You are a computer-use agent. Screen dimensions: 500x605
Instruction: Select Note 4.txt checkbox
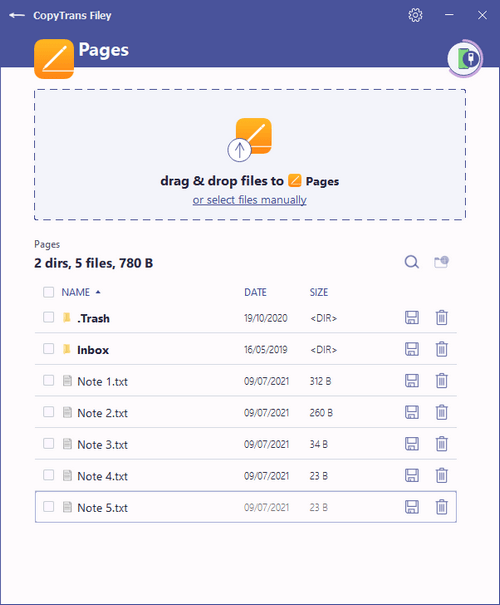click(x=49, y=475)
